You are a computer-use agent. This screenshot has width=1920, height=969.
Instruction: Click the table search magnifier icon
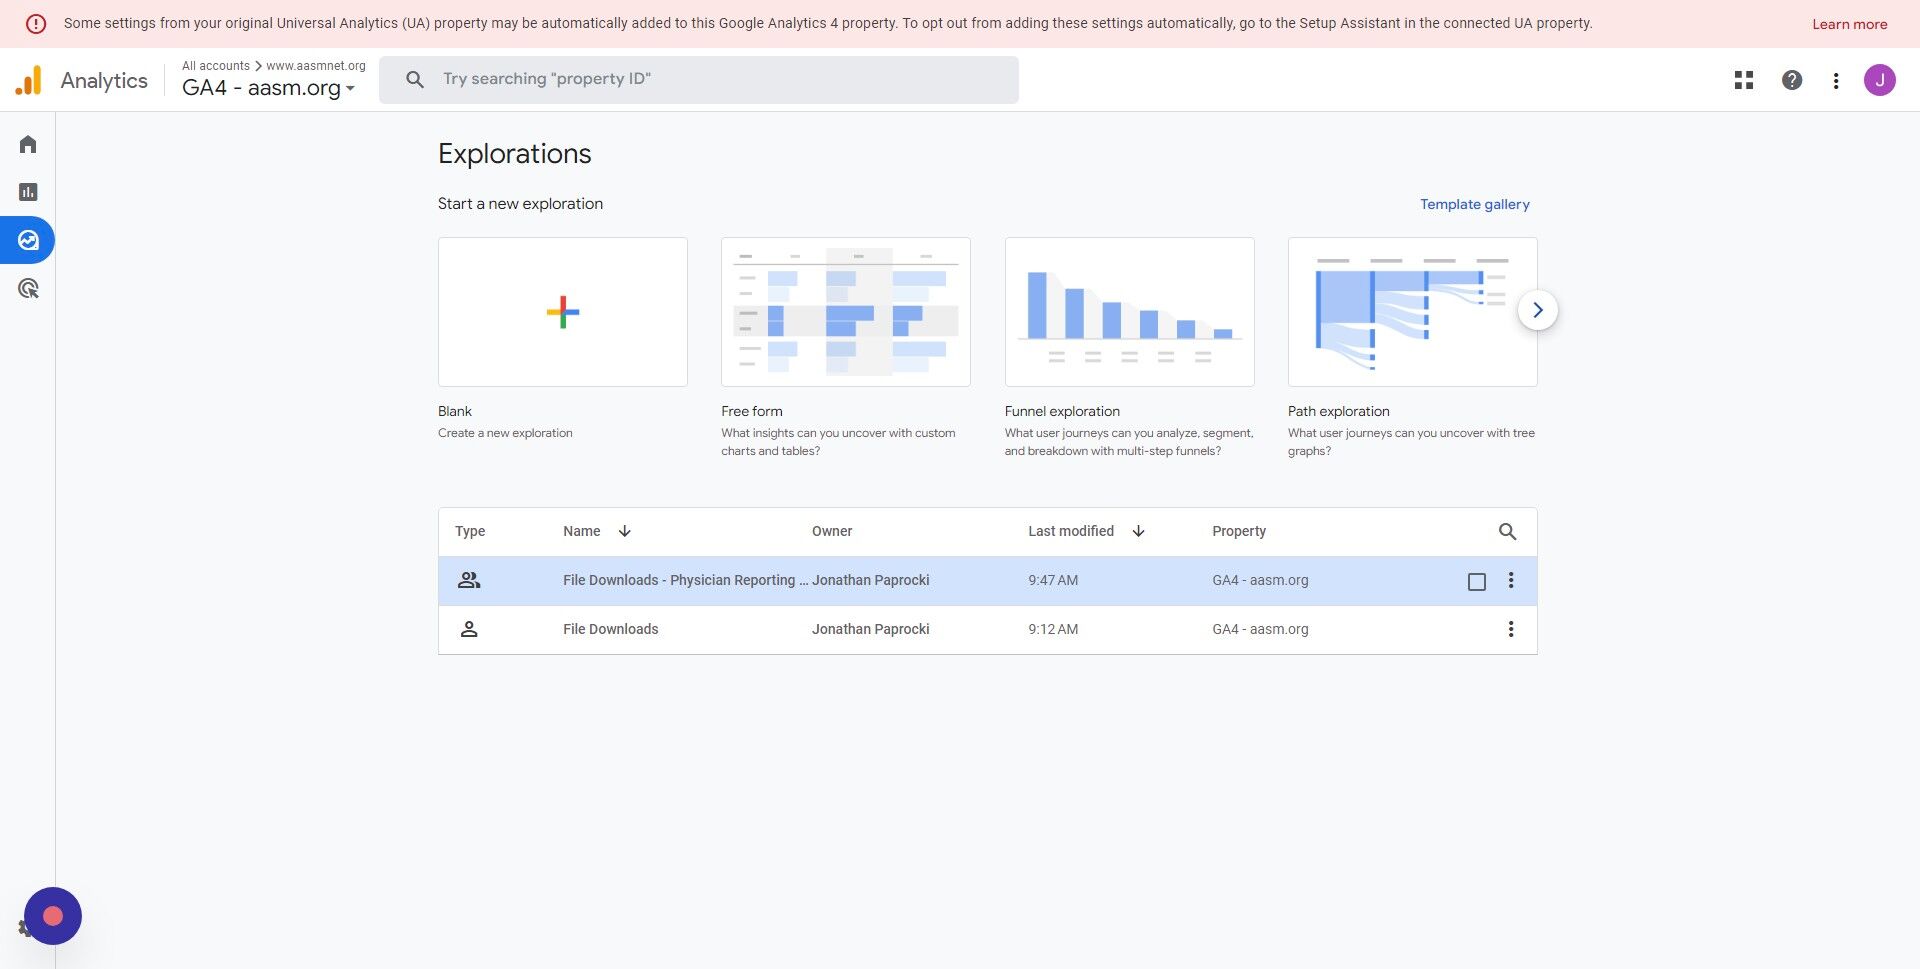pyautogui.click(x=1507, y=532)
